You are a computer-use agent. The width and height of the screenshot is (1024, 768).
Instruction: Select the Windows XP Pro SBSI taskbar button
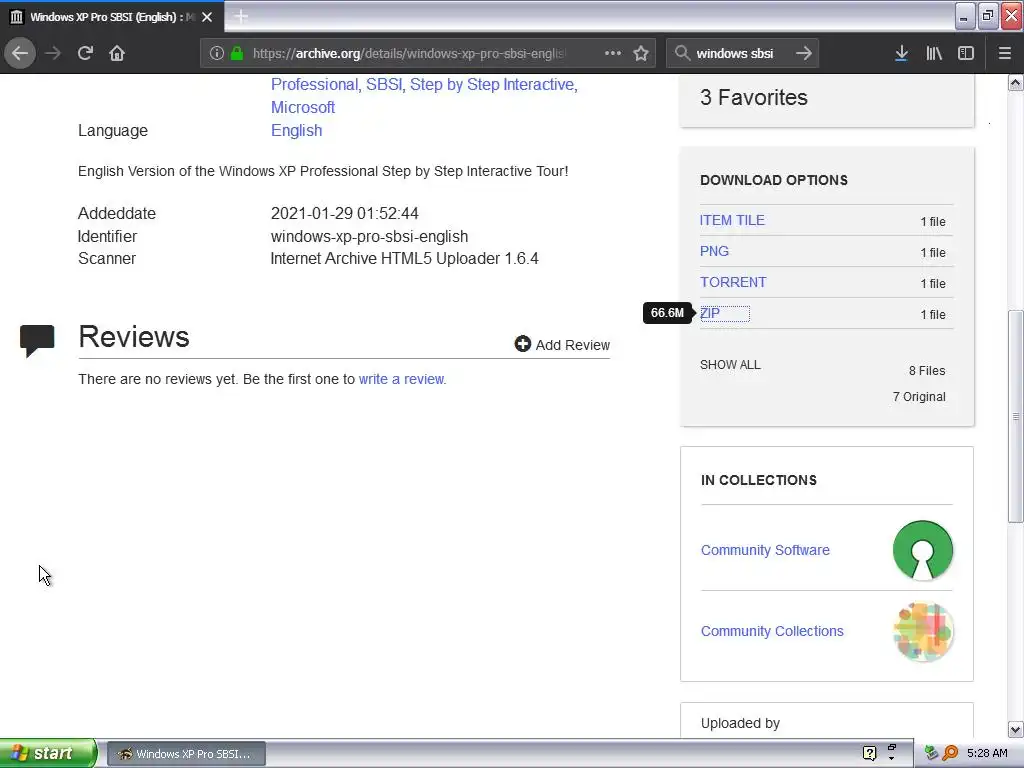pyautogui.click(x=186, y=754)
